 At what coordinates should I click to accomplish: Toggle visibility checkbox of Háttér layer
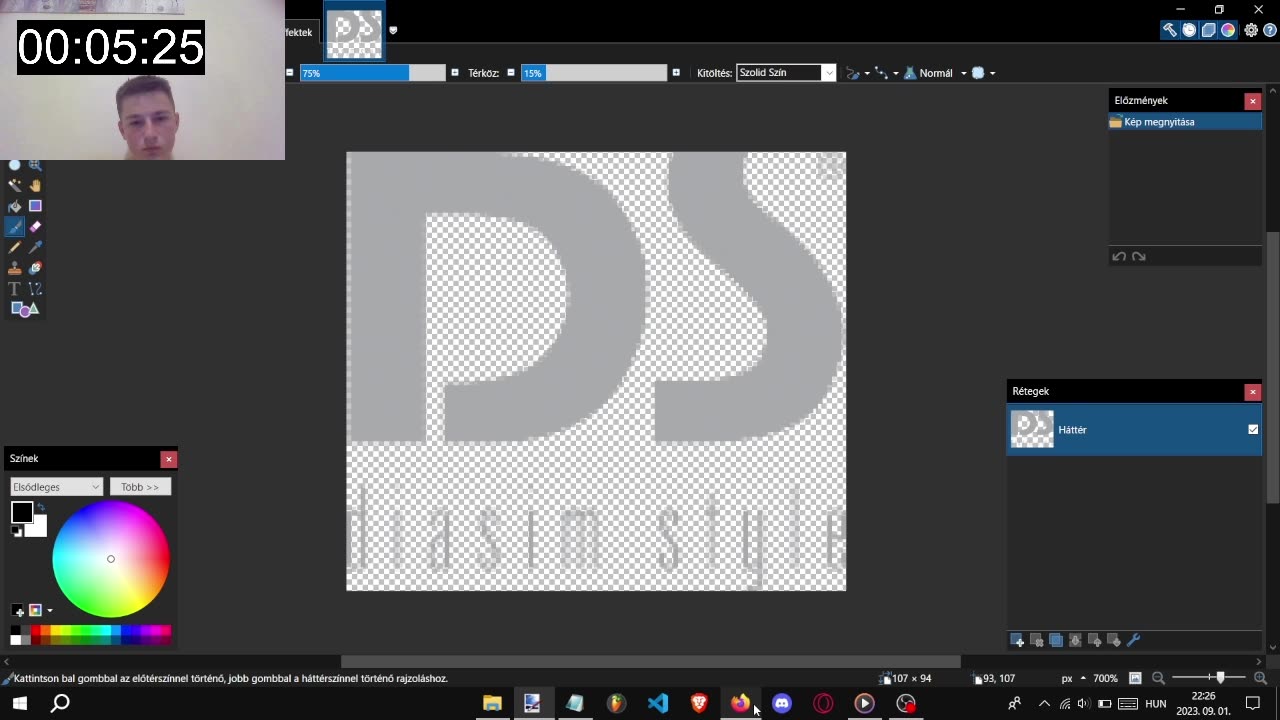coord(1253,429)
